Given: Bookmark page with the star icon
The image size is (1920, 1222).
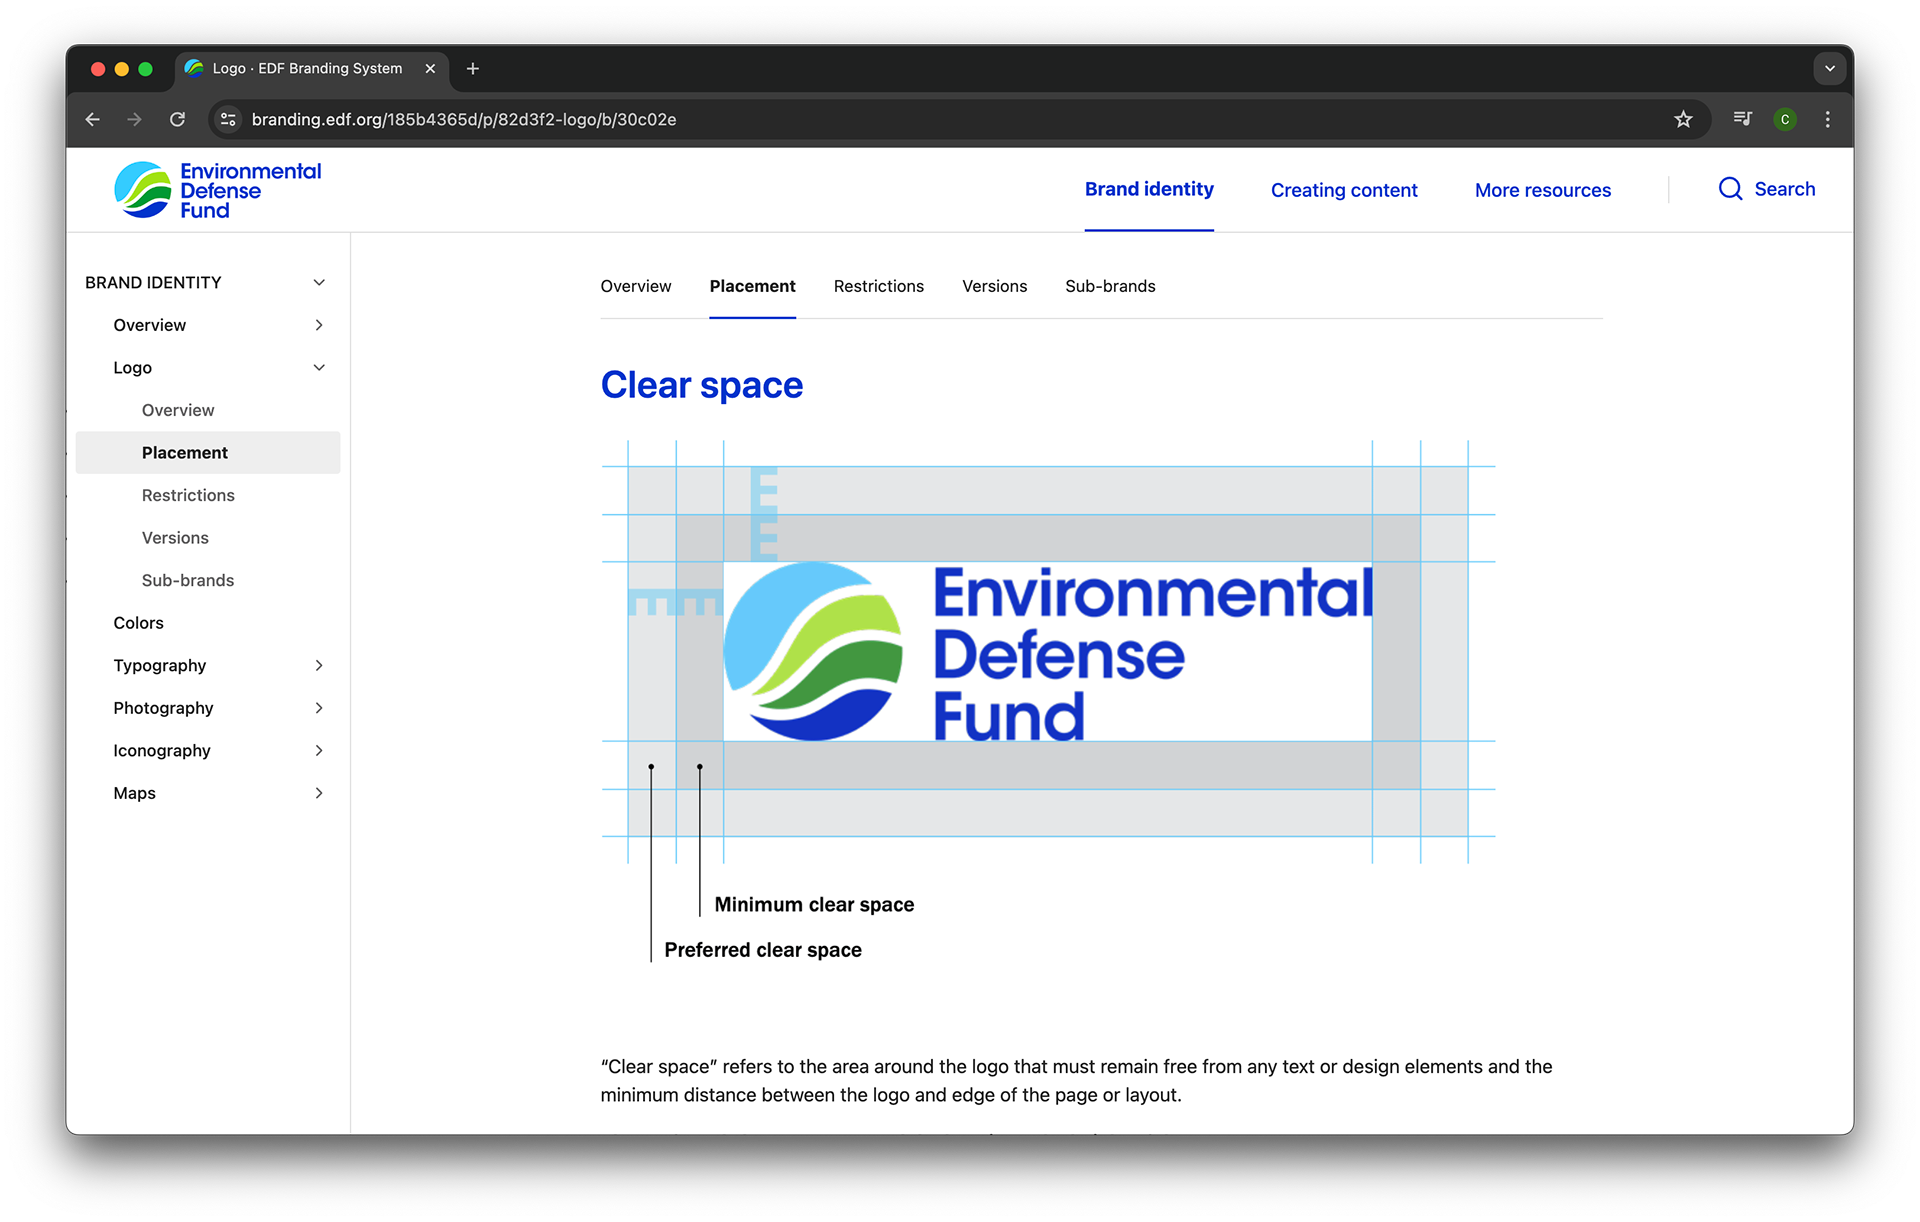Looking at the screenshot, I should click(x=1683, y=120).
